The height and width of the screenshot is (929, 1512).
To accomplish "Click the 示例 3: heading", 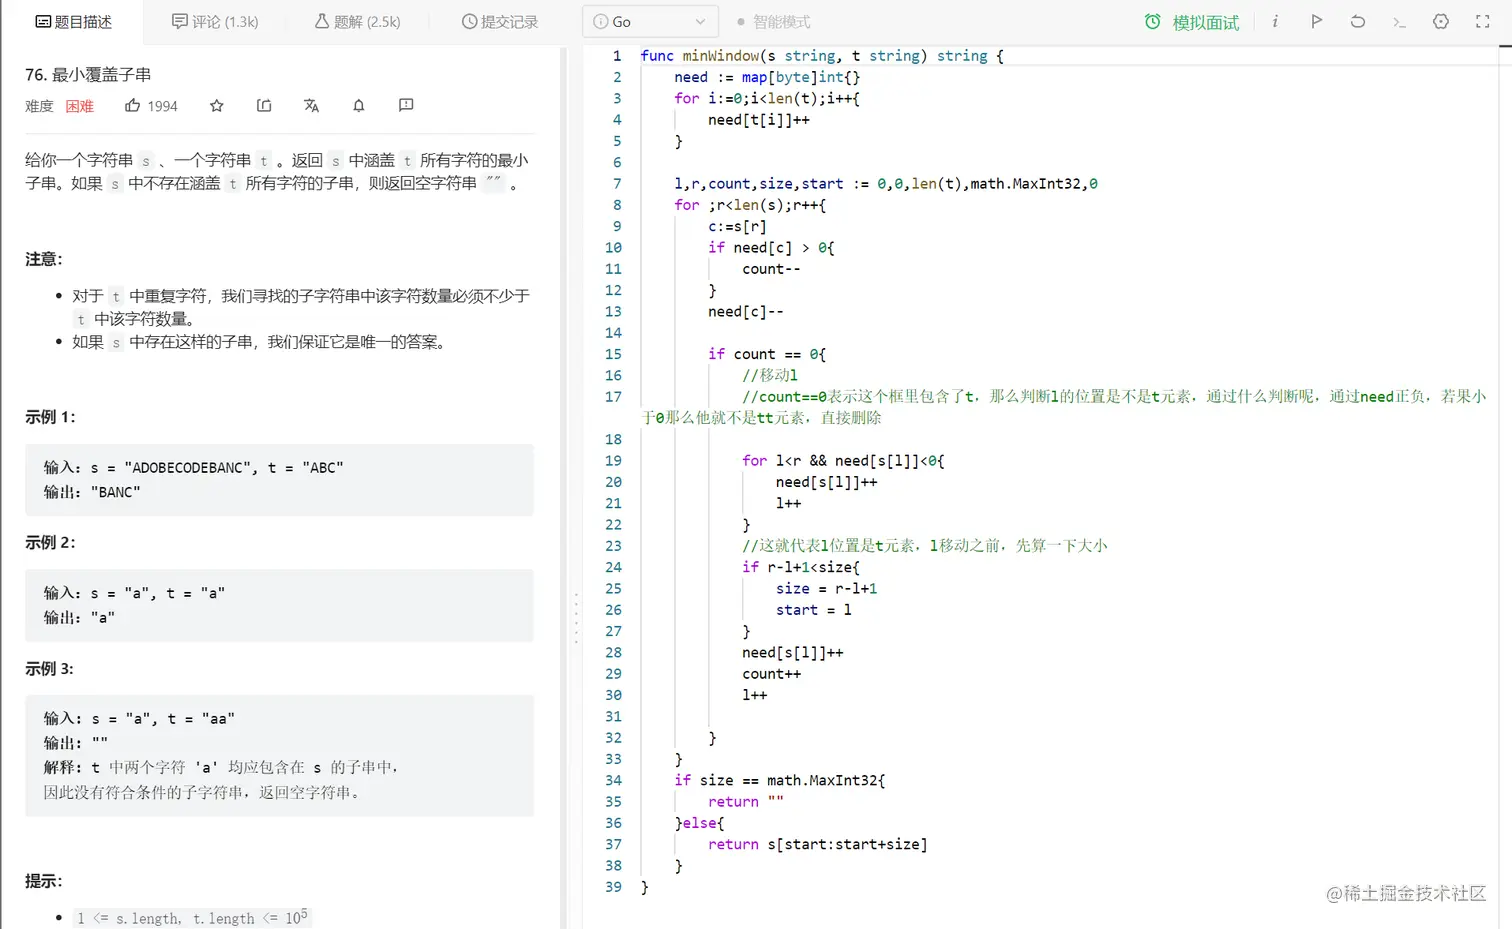I will (50, 669).
